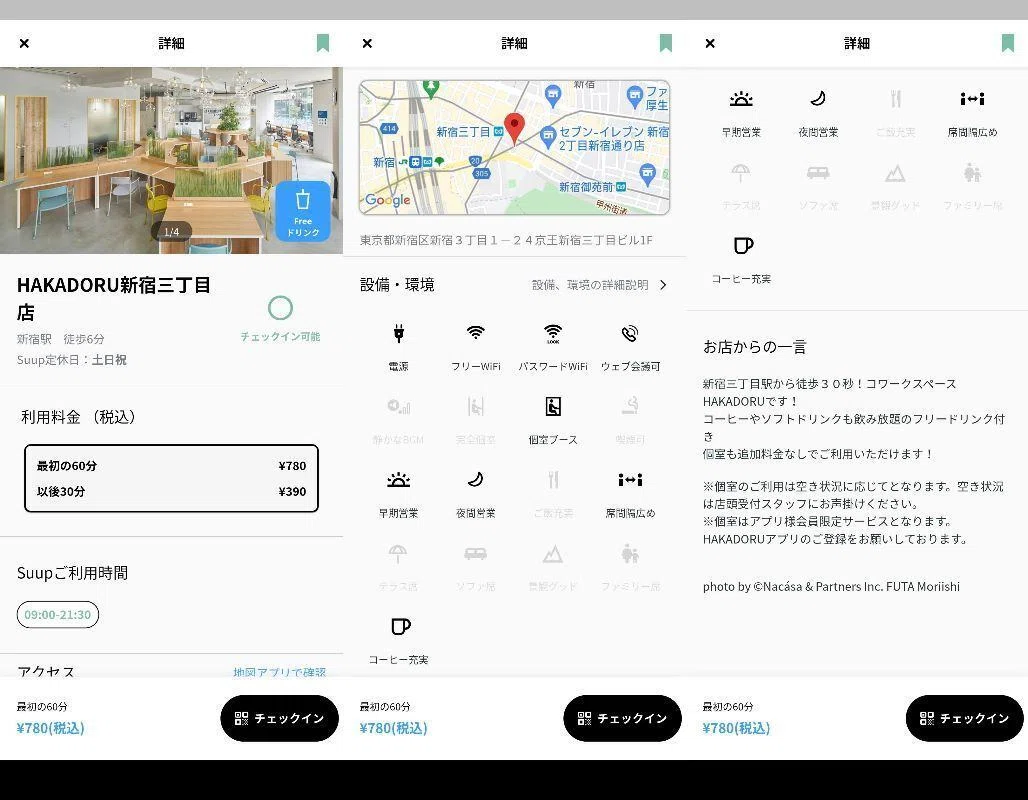The image size is (1028, 800).
Task: Tap the ウェブ会議可 phone icon
Action: click(629, 333)
